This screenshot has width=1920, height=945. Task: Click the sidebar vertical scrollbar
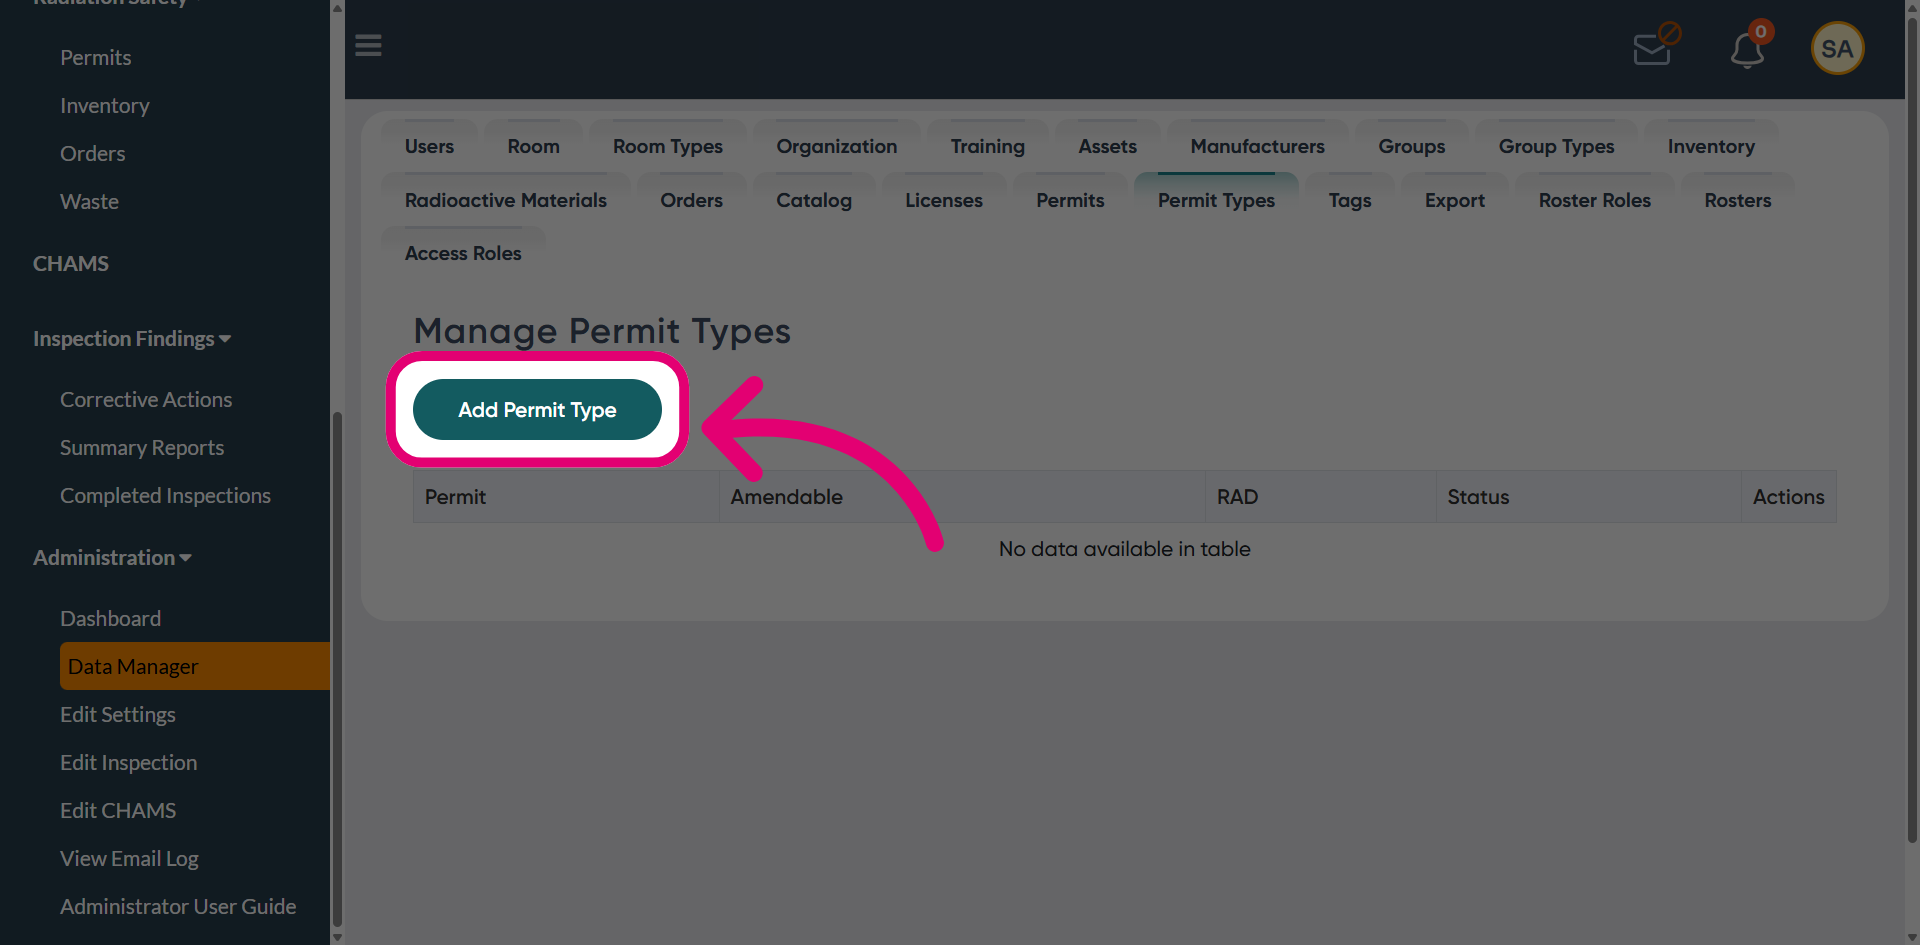click(x=337, y=670)
